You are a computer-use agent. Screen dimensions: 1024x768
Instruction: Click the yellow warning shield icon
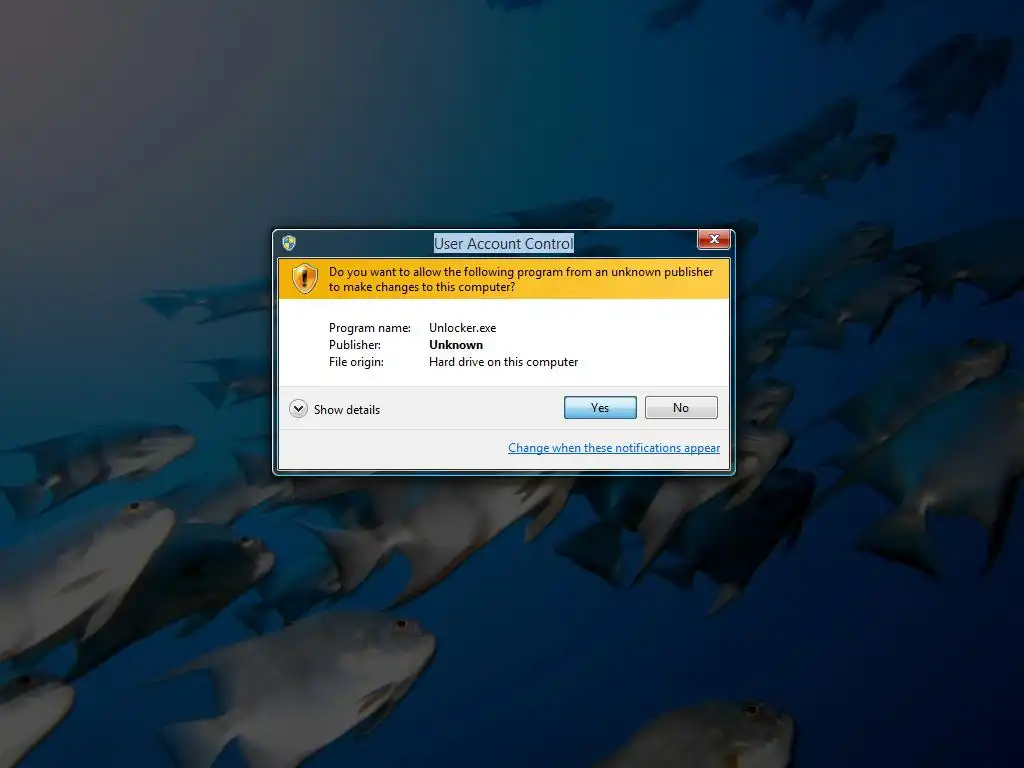(304, 279)
